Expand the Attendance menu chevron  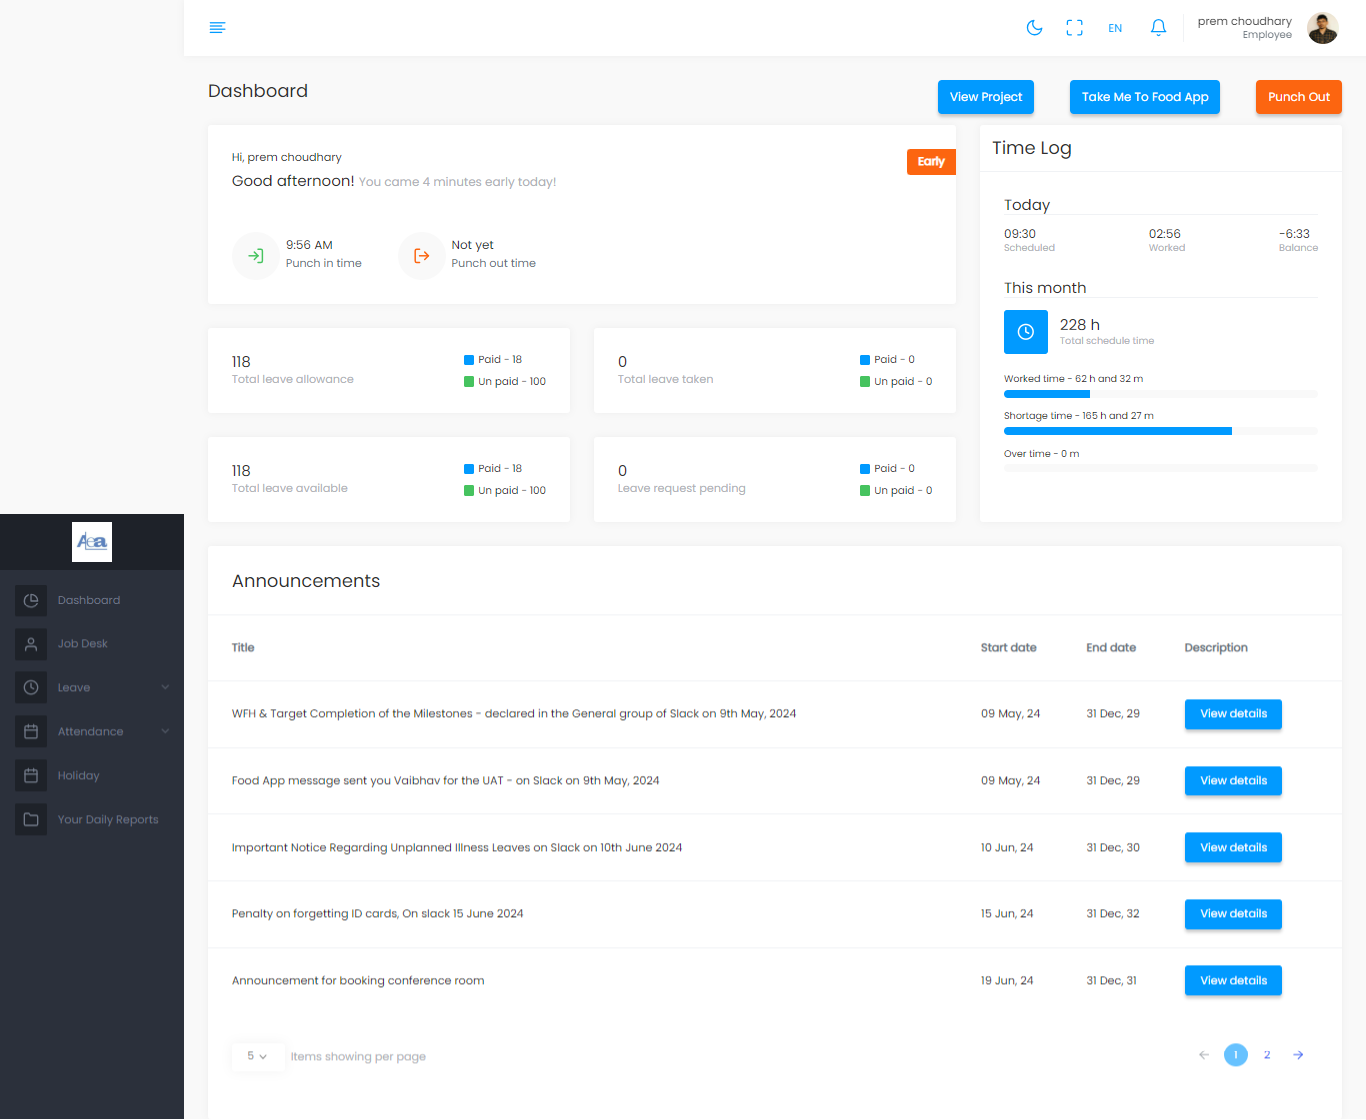[165, 731]
